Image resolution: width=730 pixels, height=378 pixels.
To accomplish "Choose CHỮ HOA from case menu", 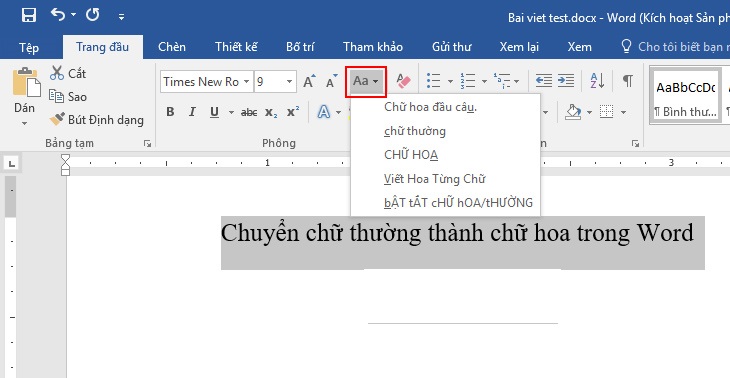I will tap(411, 155).
